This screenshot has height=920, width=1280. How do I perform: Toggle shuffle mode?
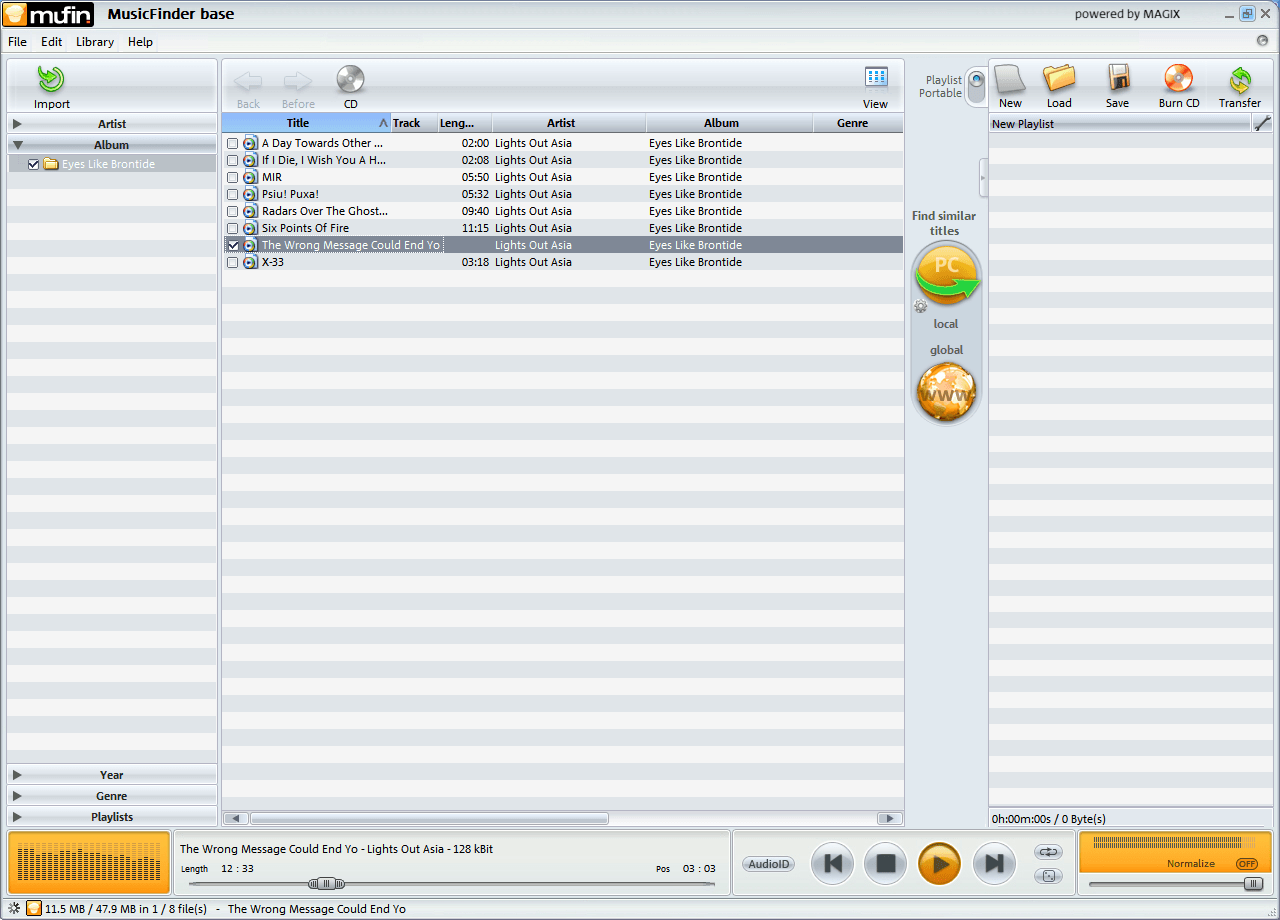tap(1048, 876)
